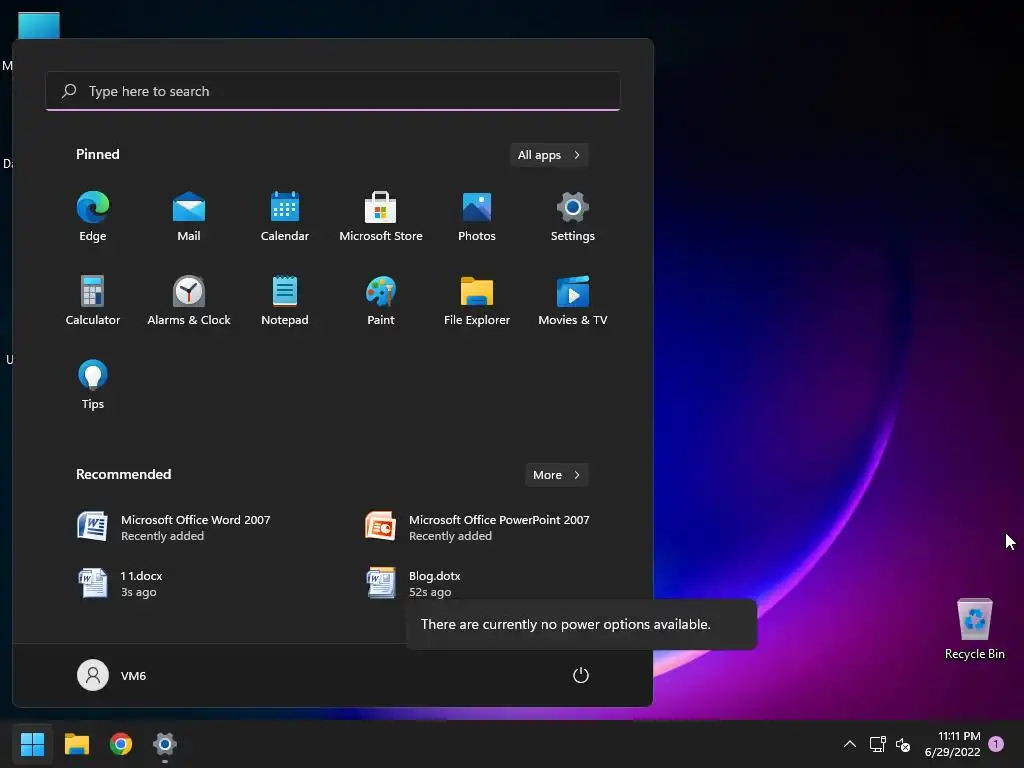The height and width of the screenshot is (768, 1024).
Task: Select the Recycle Bin desktop icon
Action: [974, 629]
